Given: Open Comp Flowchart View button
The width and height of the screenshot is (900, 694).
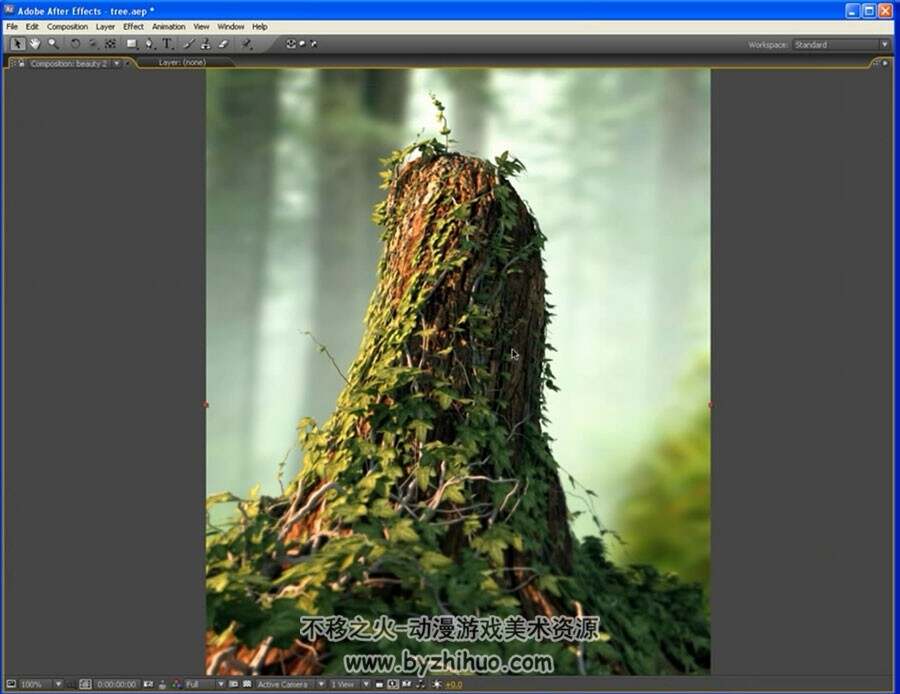Looking at the screenshot, I should 421,684.
